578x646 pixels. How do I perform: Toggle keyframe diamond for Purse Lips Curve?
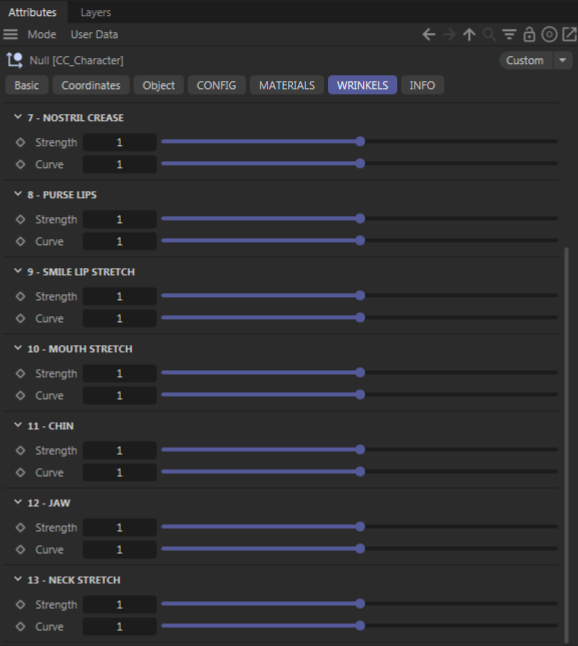click(20, 241)
